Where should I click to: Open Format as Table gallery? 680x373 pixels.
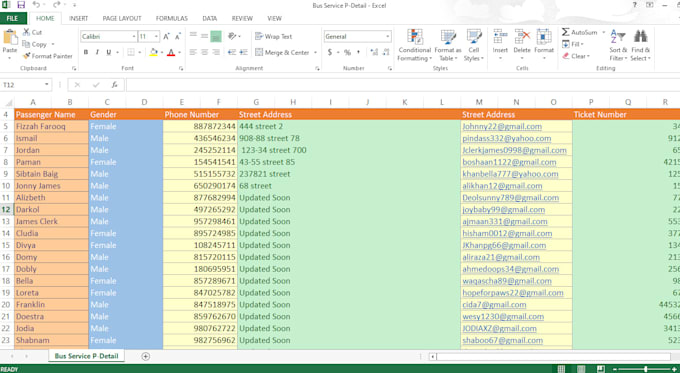tap(448, 45)
